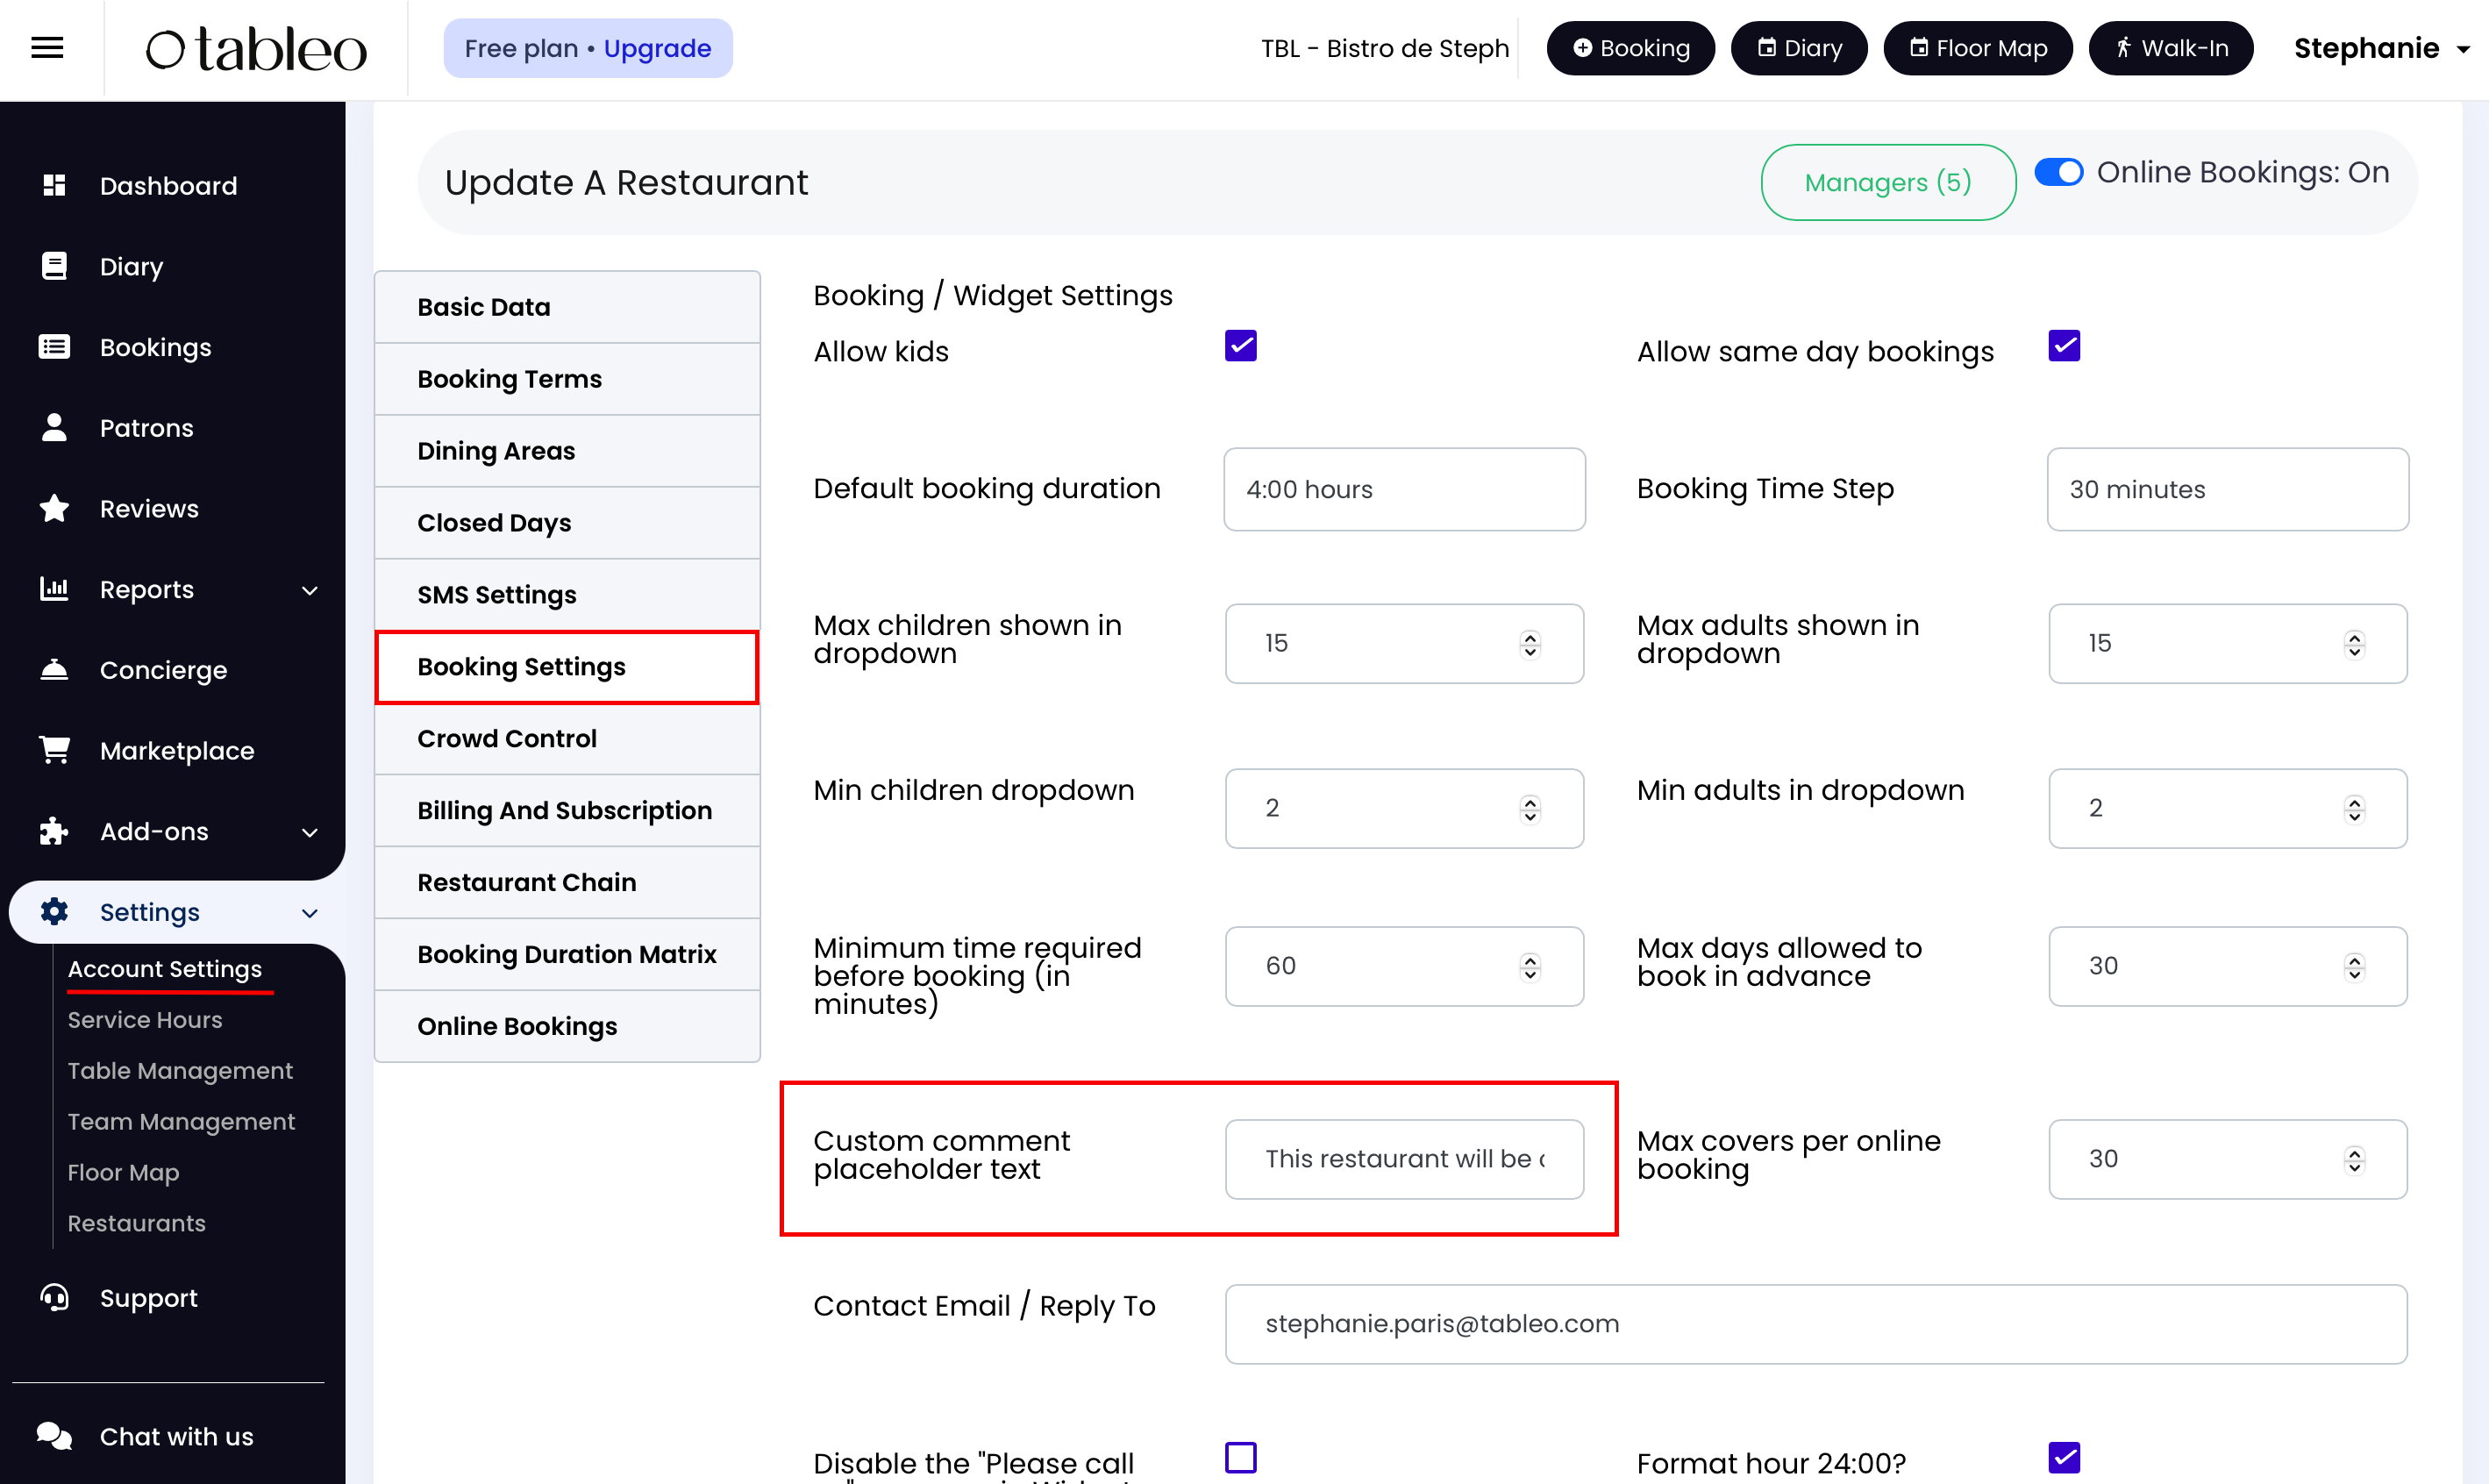The image size is (2489, 1484).
Task: Open the hamburger menu icon
Action: point(47,47)
